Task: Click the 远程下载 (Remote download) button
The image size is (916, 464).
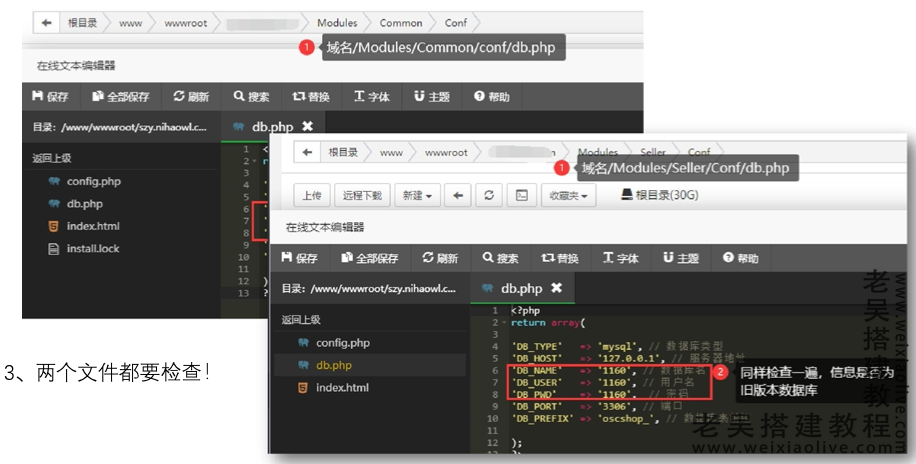Action: (x=361, y=196)
